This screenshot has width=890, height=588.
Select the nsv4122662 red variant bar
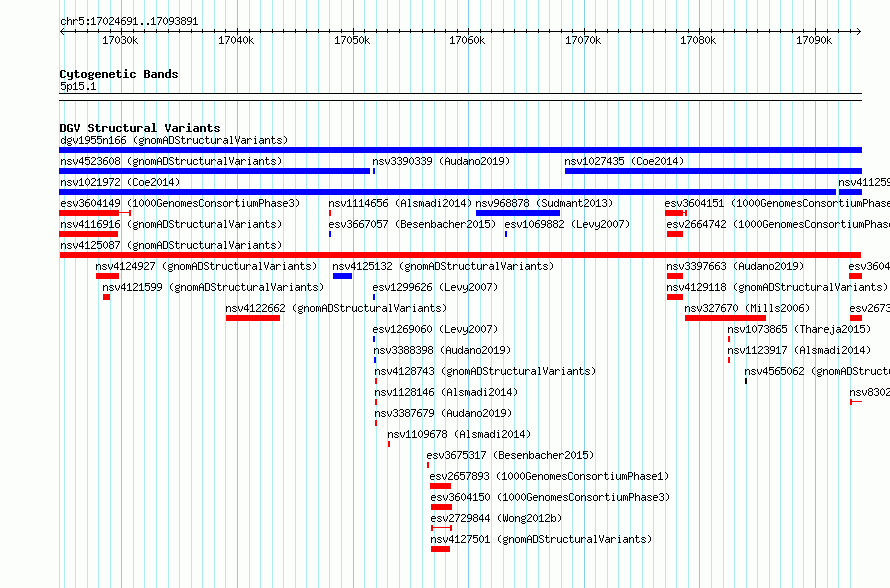[253, 318]
